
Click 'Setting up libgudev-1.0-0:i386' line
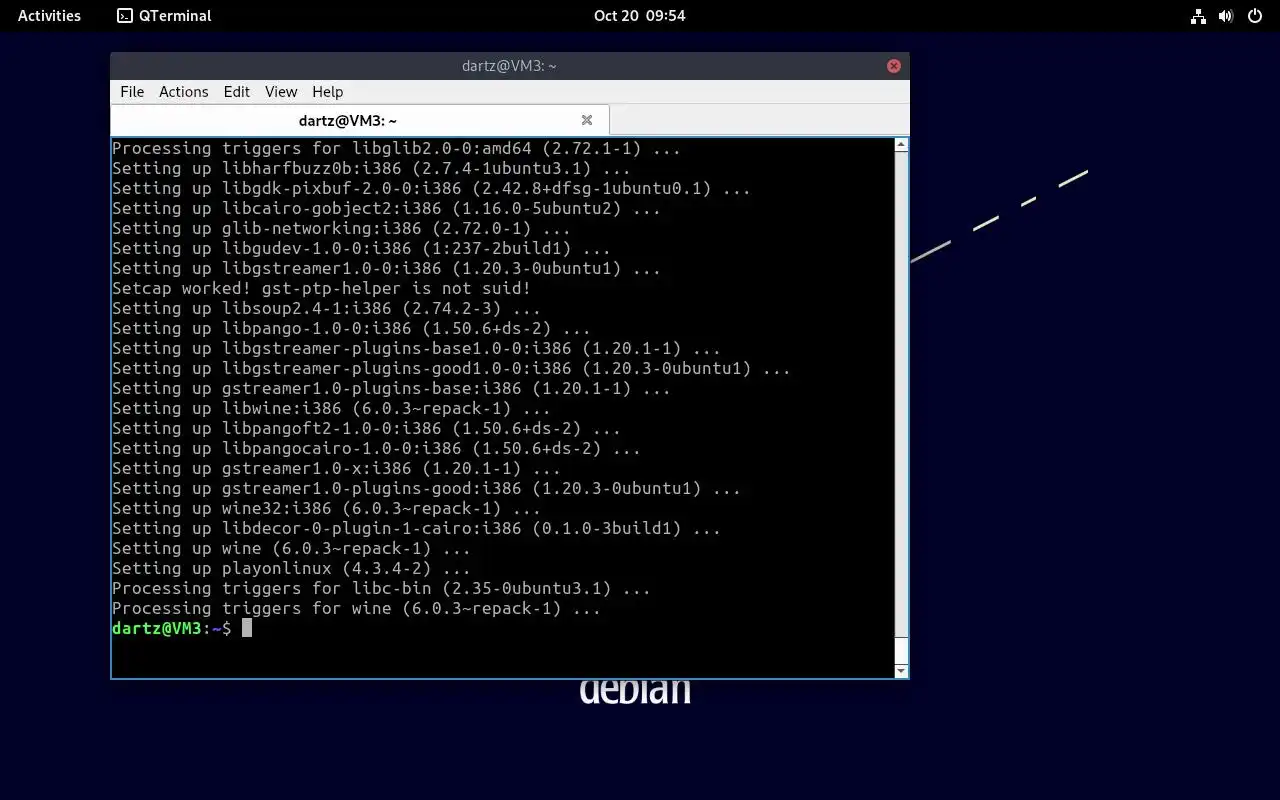pos(361,248)
